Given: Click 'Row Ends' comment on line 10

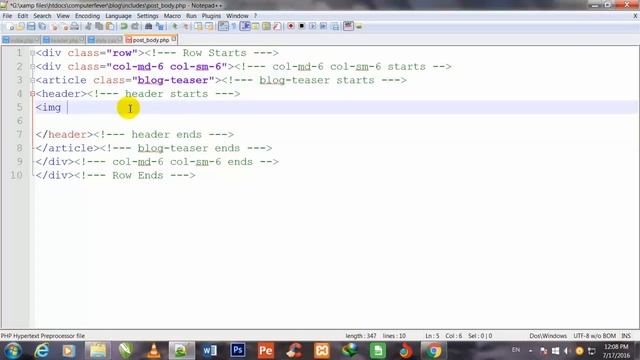Looking at the screenshot, I should pyautogui.click(x=138, y=176).
